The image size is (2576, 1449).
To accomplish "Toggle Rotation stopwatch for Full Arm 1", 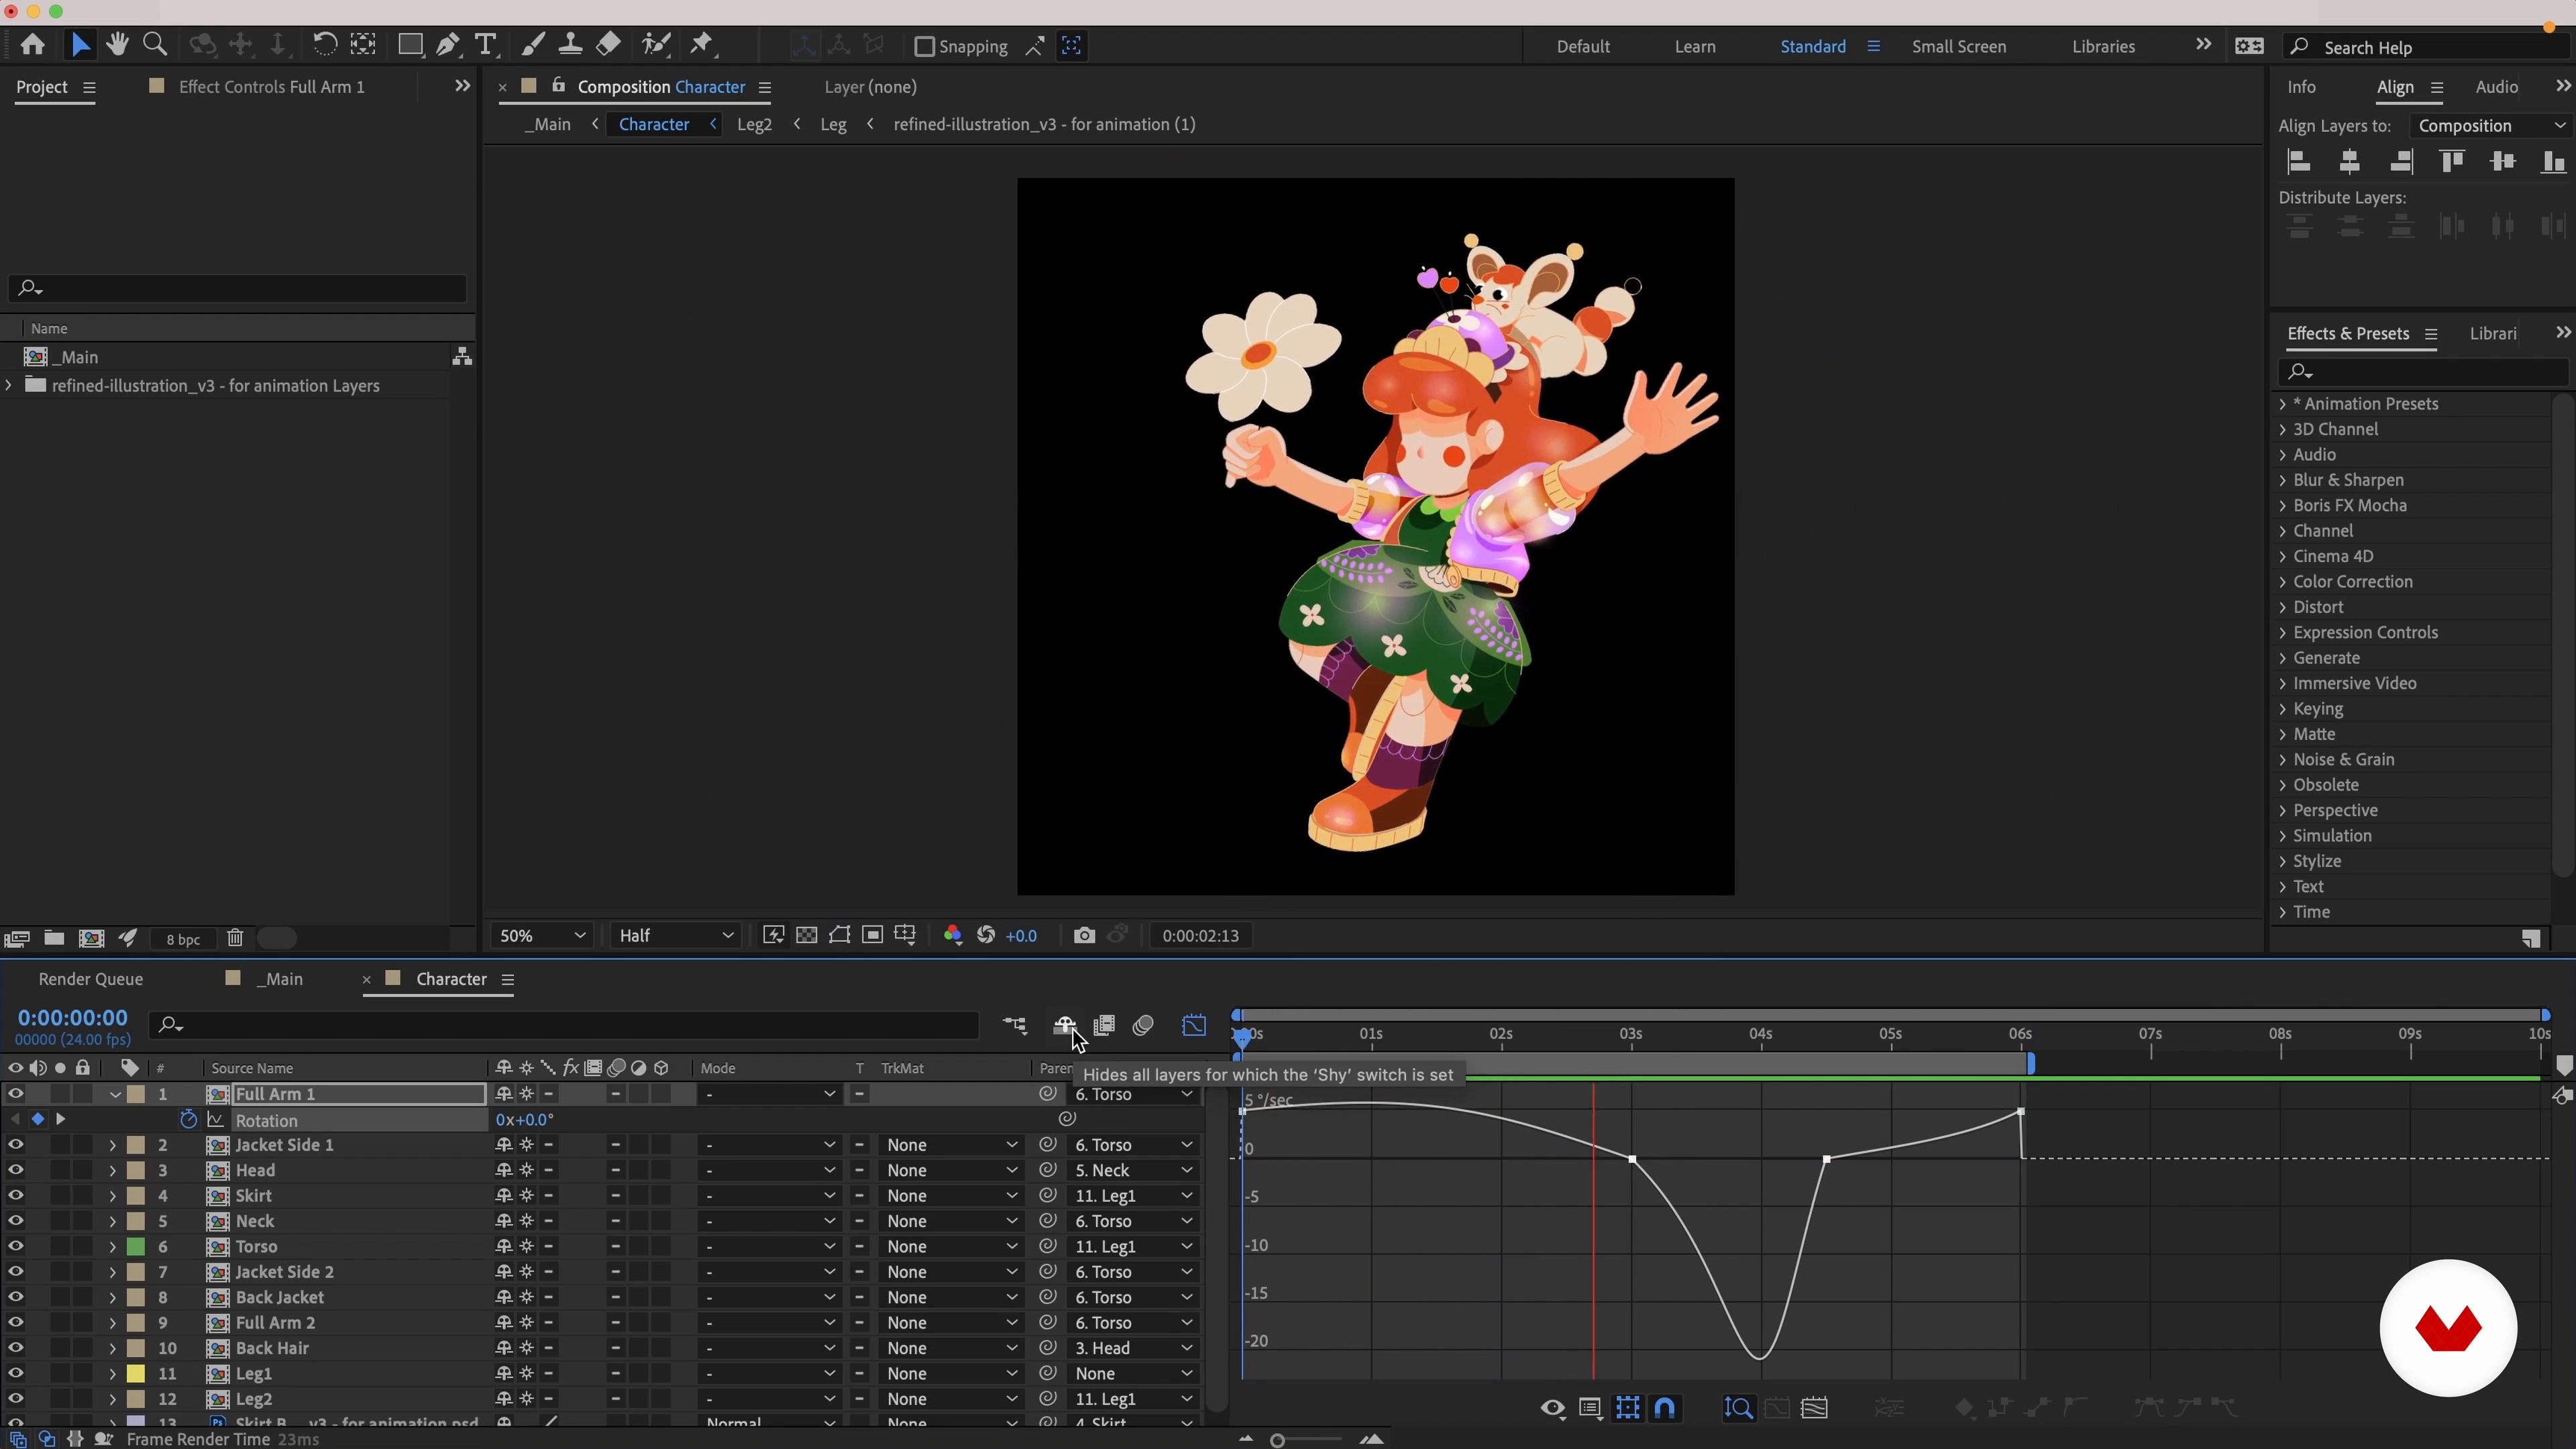I will pyautogui.click(x=188, y=1120).
